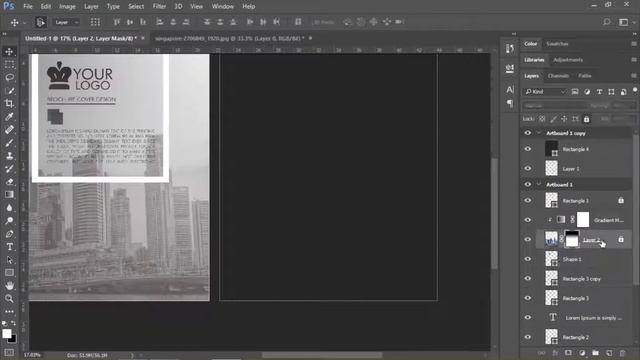The height and width of the screenshot is (360, 640).
Task: Select the Healing Brush tool
Action: coord(9,130)
